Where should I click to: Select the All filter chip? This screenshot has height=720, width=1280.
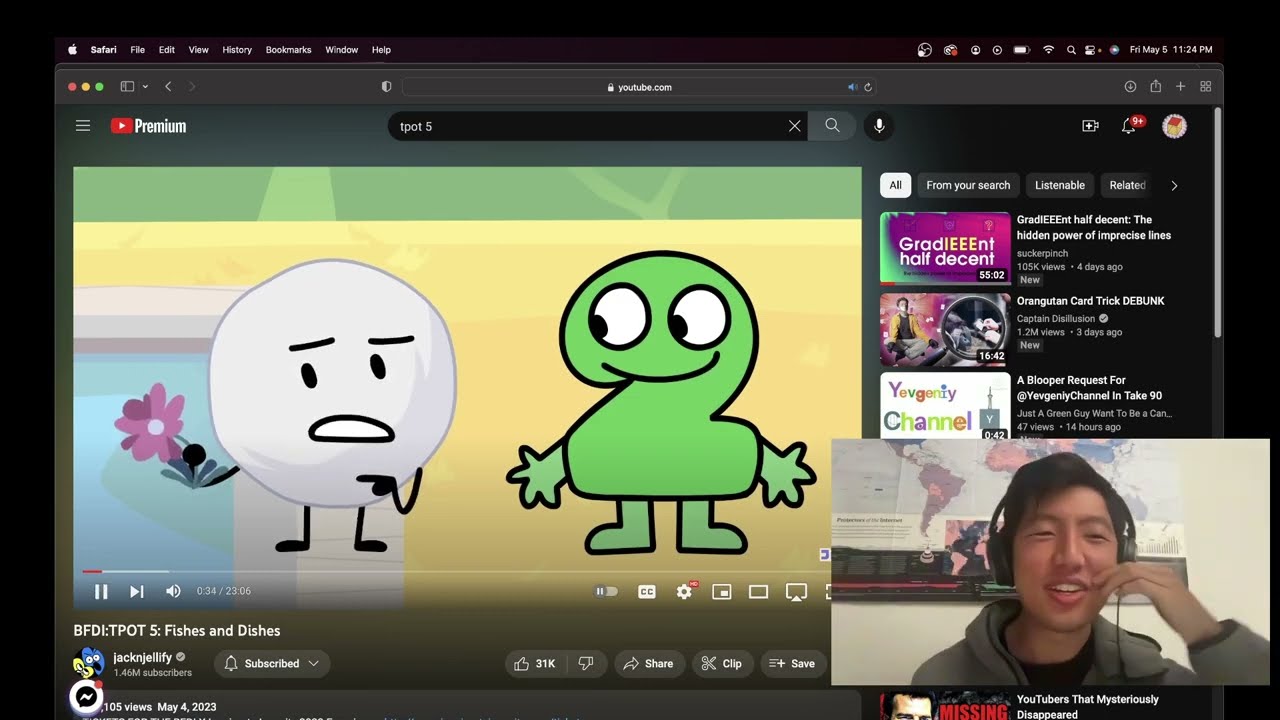(895, 185)
